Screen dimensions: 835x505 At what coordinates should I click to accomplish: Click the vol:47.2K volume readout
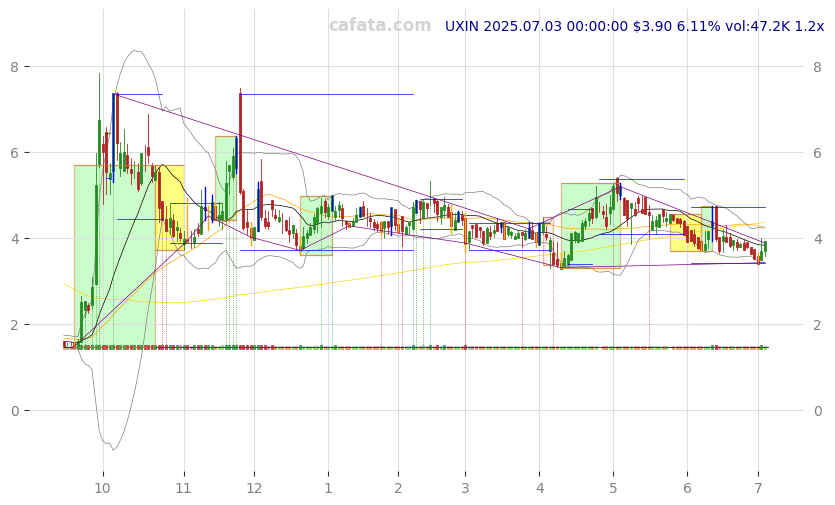[x=757, y=26]
